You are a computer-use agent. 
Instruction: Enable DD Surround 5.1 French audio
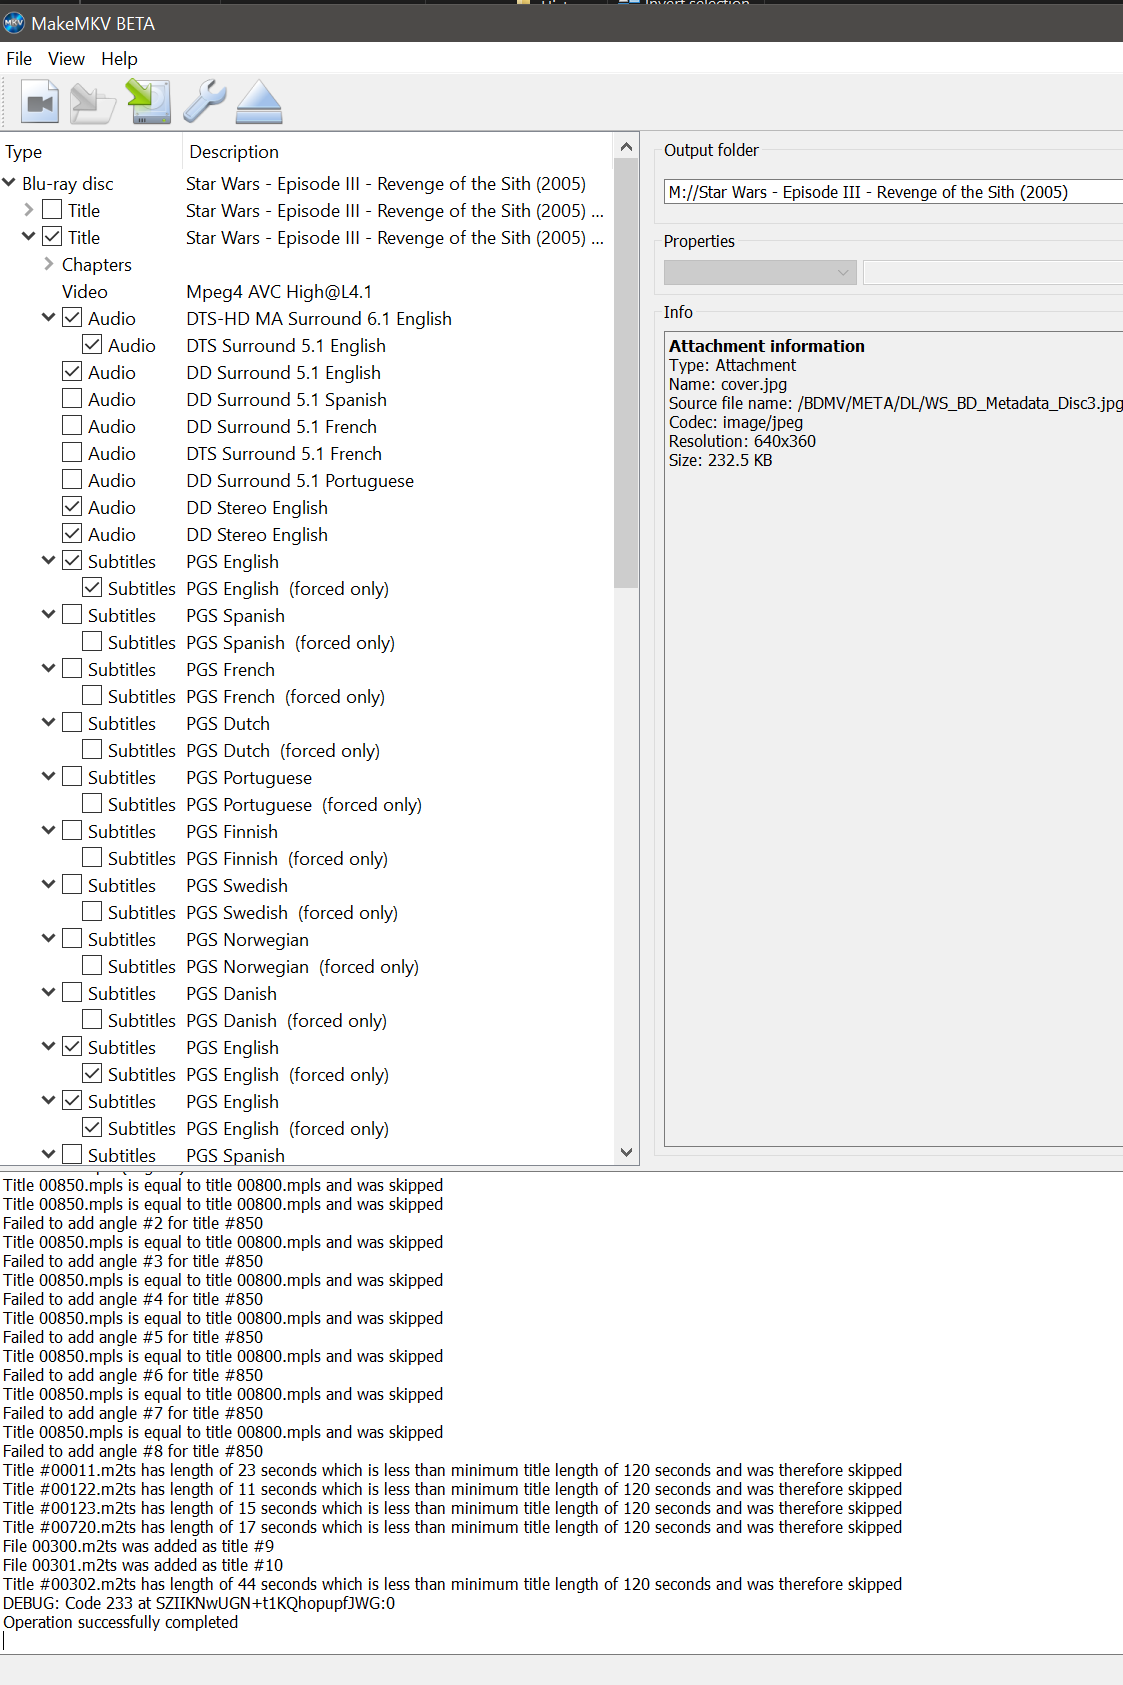point(72,426)
